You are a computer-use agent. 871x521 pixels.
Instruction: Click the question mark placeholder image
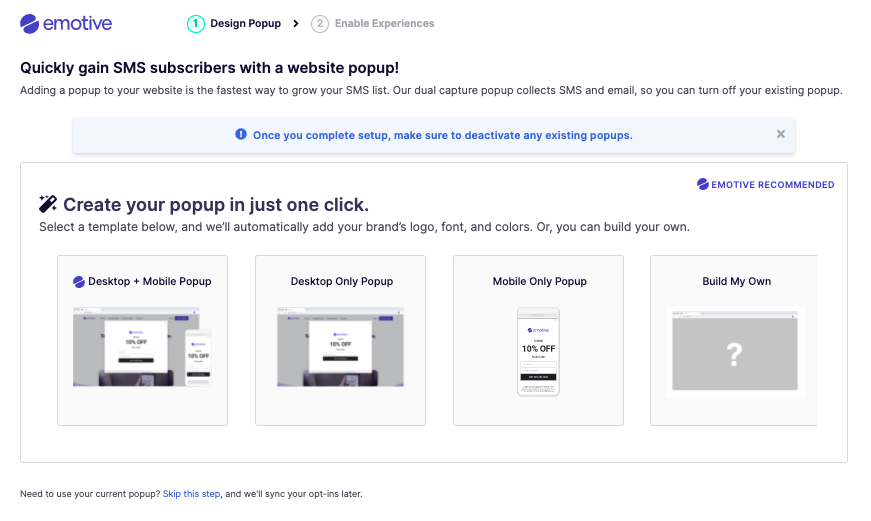(735, 352)
